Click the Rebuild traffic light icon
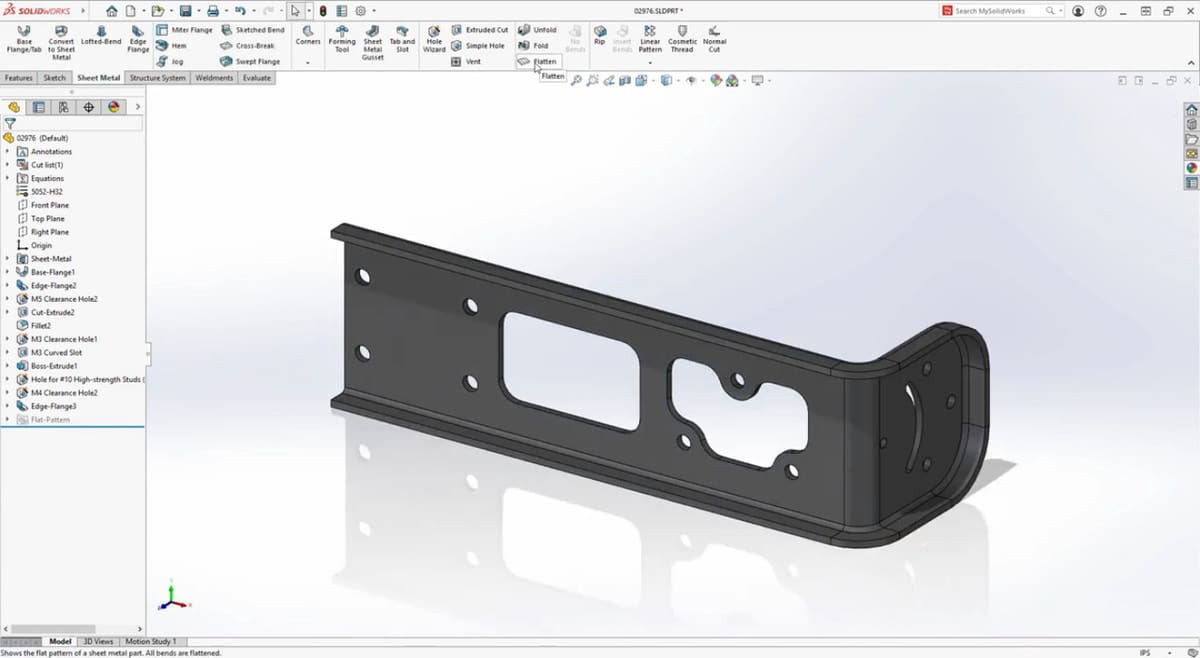The width and height of the screenshot is (1200, 658). coord(323,11)
